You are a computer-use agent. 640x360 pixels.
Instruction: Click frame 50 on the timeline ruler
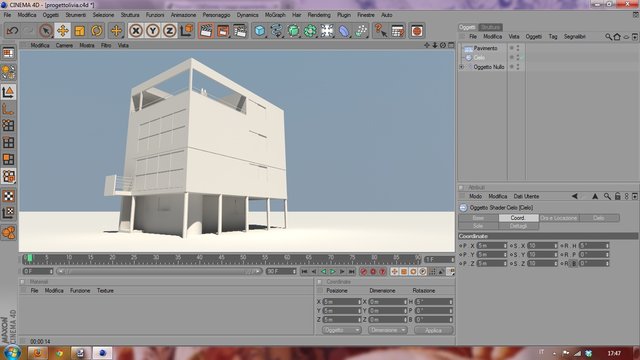243,258
